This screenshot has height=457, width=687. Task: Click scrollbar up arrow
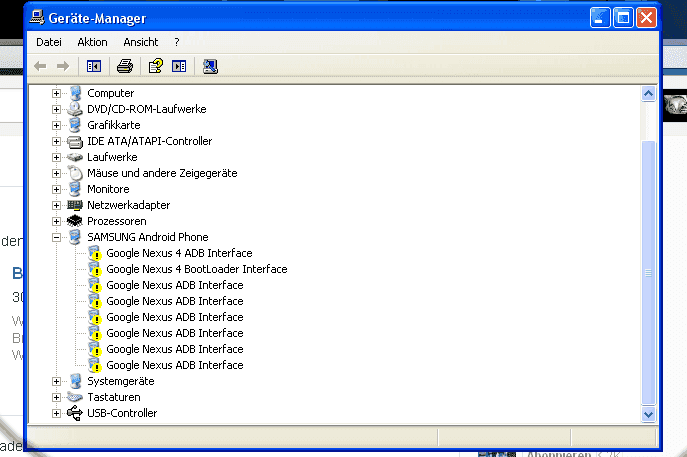pyautogui.click(x=648, y=94)
